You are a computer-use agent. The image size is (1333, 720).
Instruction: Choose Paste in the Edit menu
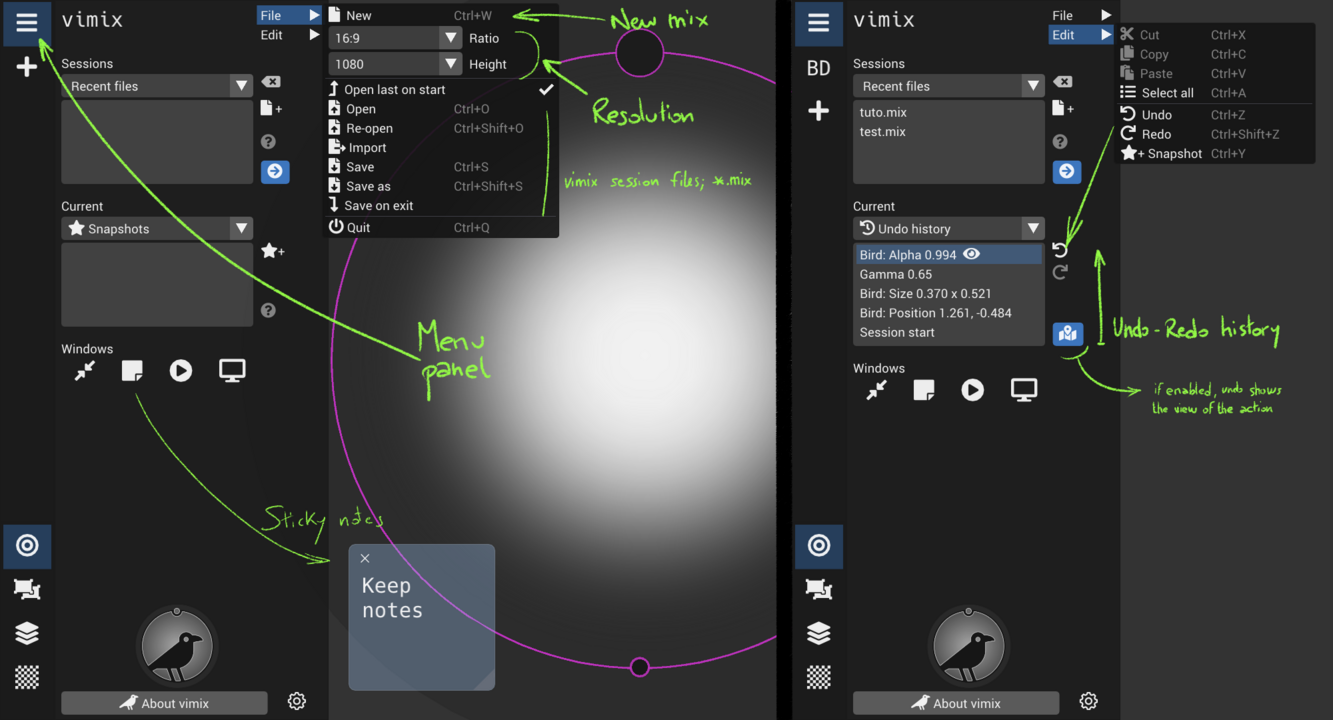1214,73
